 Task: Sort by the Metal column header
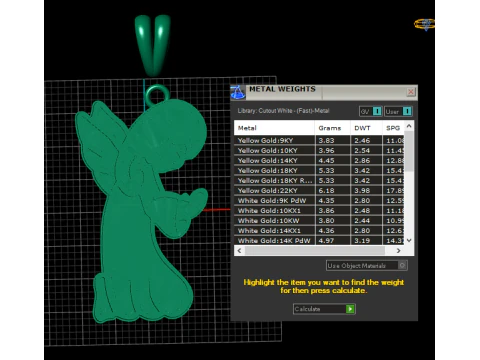coord(274,128)
